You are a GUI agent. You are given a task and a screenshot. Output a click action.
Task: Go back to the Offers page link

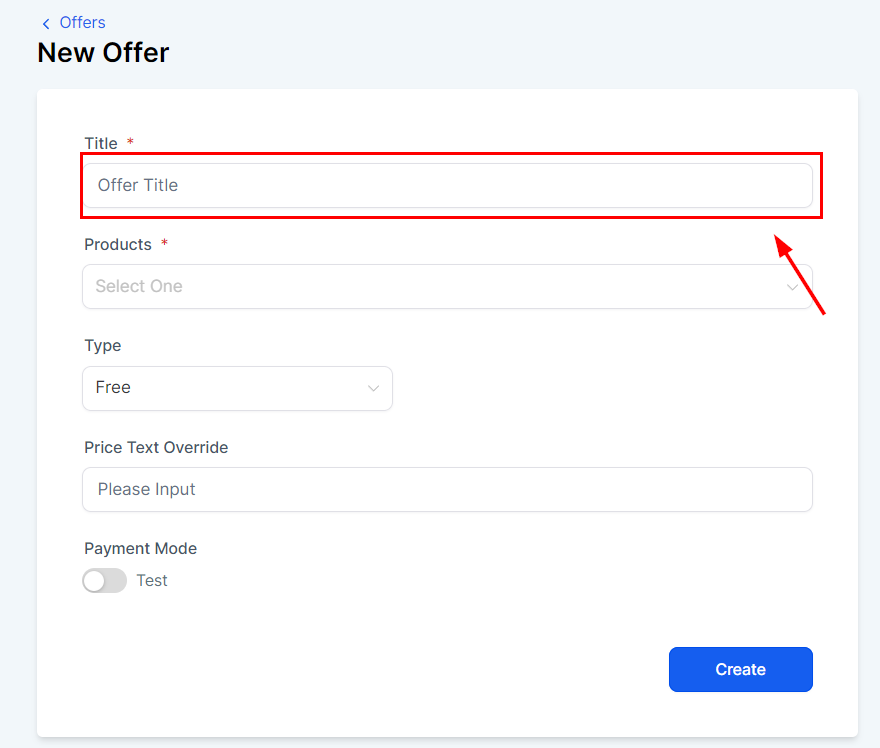(x=82, y=22)
